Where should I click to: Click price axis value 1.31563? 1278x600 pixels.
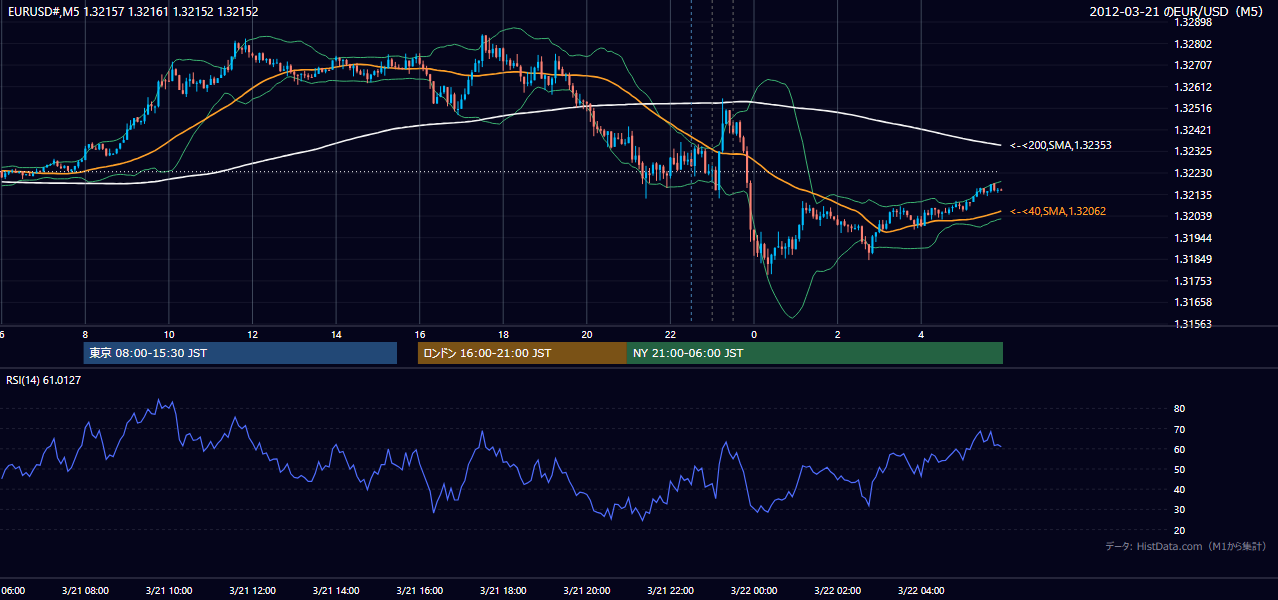point(1194,324)
